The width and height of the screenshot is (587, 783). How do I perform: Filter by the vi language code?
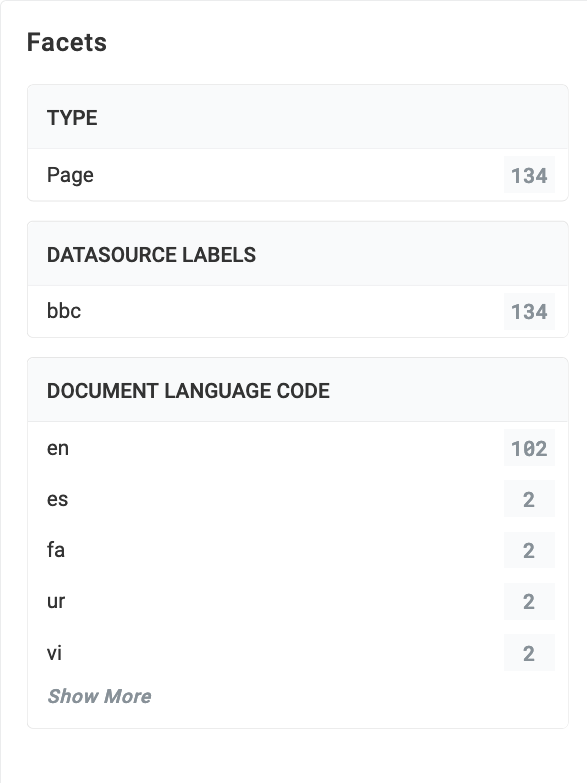54,653
